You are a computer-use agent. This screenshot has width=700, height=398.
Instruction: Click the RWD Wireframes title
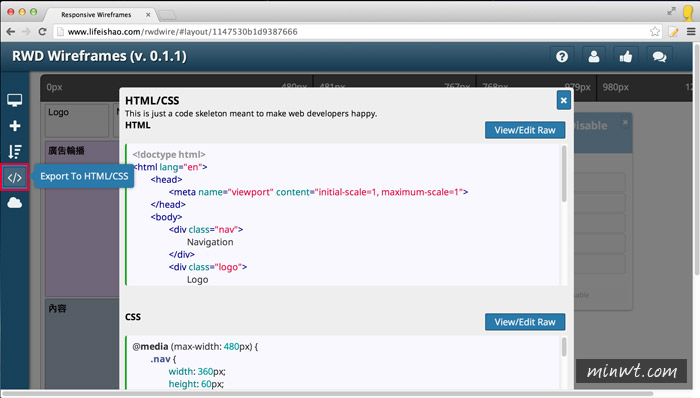pos(99,56)
